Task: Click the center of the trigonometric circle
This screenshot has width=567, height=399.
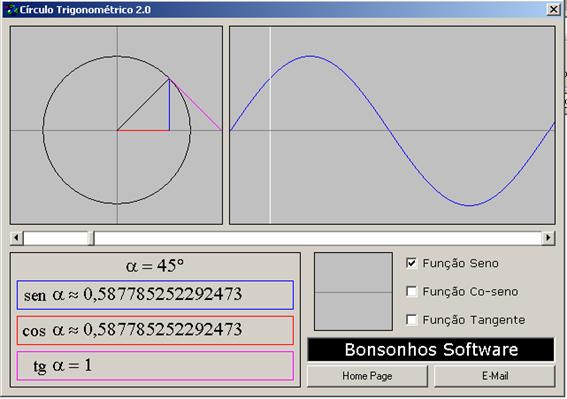Action: (x=117, y=130)
